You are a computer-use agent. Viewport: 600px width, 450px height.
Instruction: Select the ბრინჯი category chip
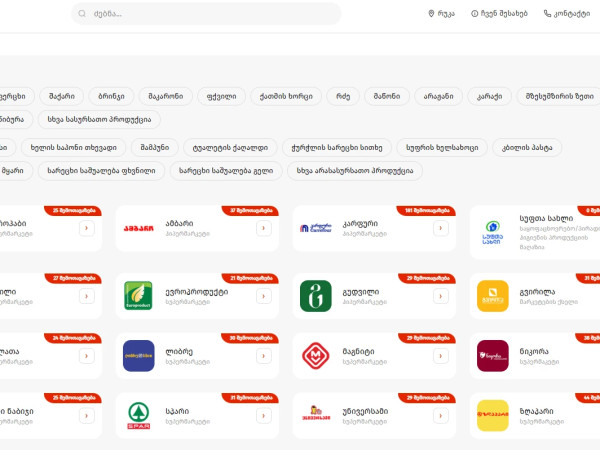coord(111,96)
